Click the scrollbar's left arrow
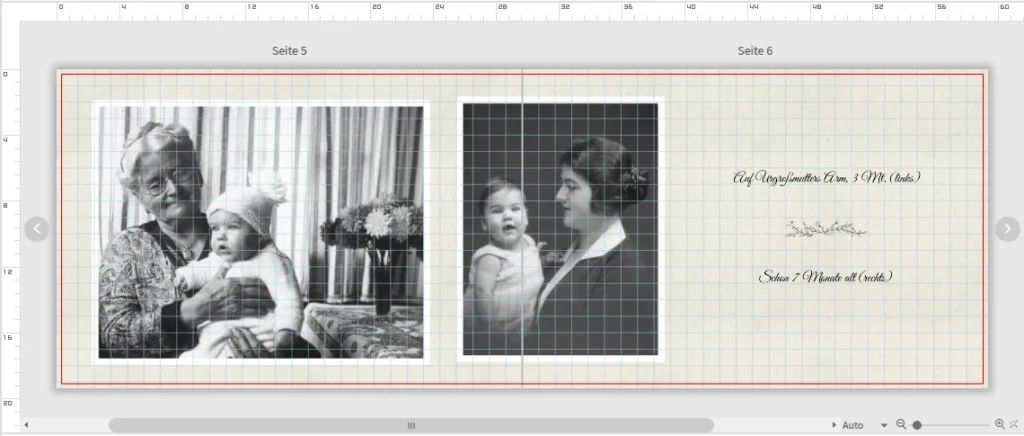Screen dimensions: 1024x436 pyautogui.click(x=26, y=425)
